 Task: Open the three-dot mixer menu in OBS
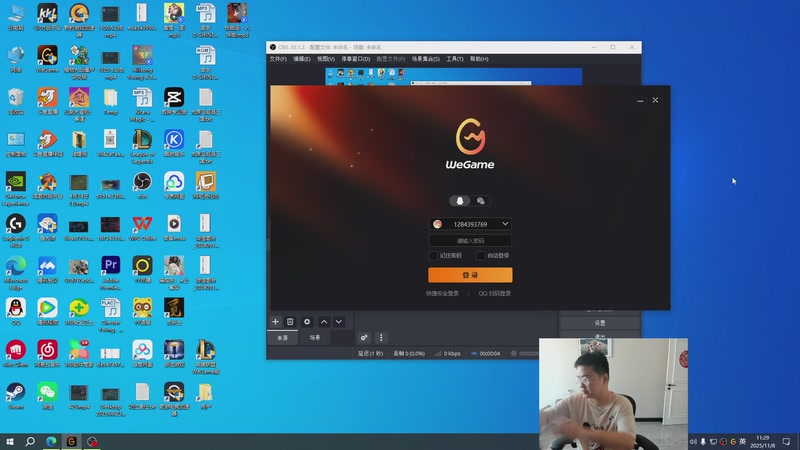coord(381,338)
